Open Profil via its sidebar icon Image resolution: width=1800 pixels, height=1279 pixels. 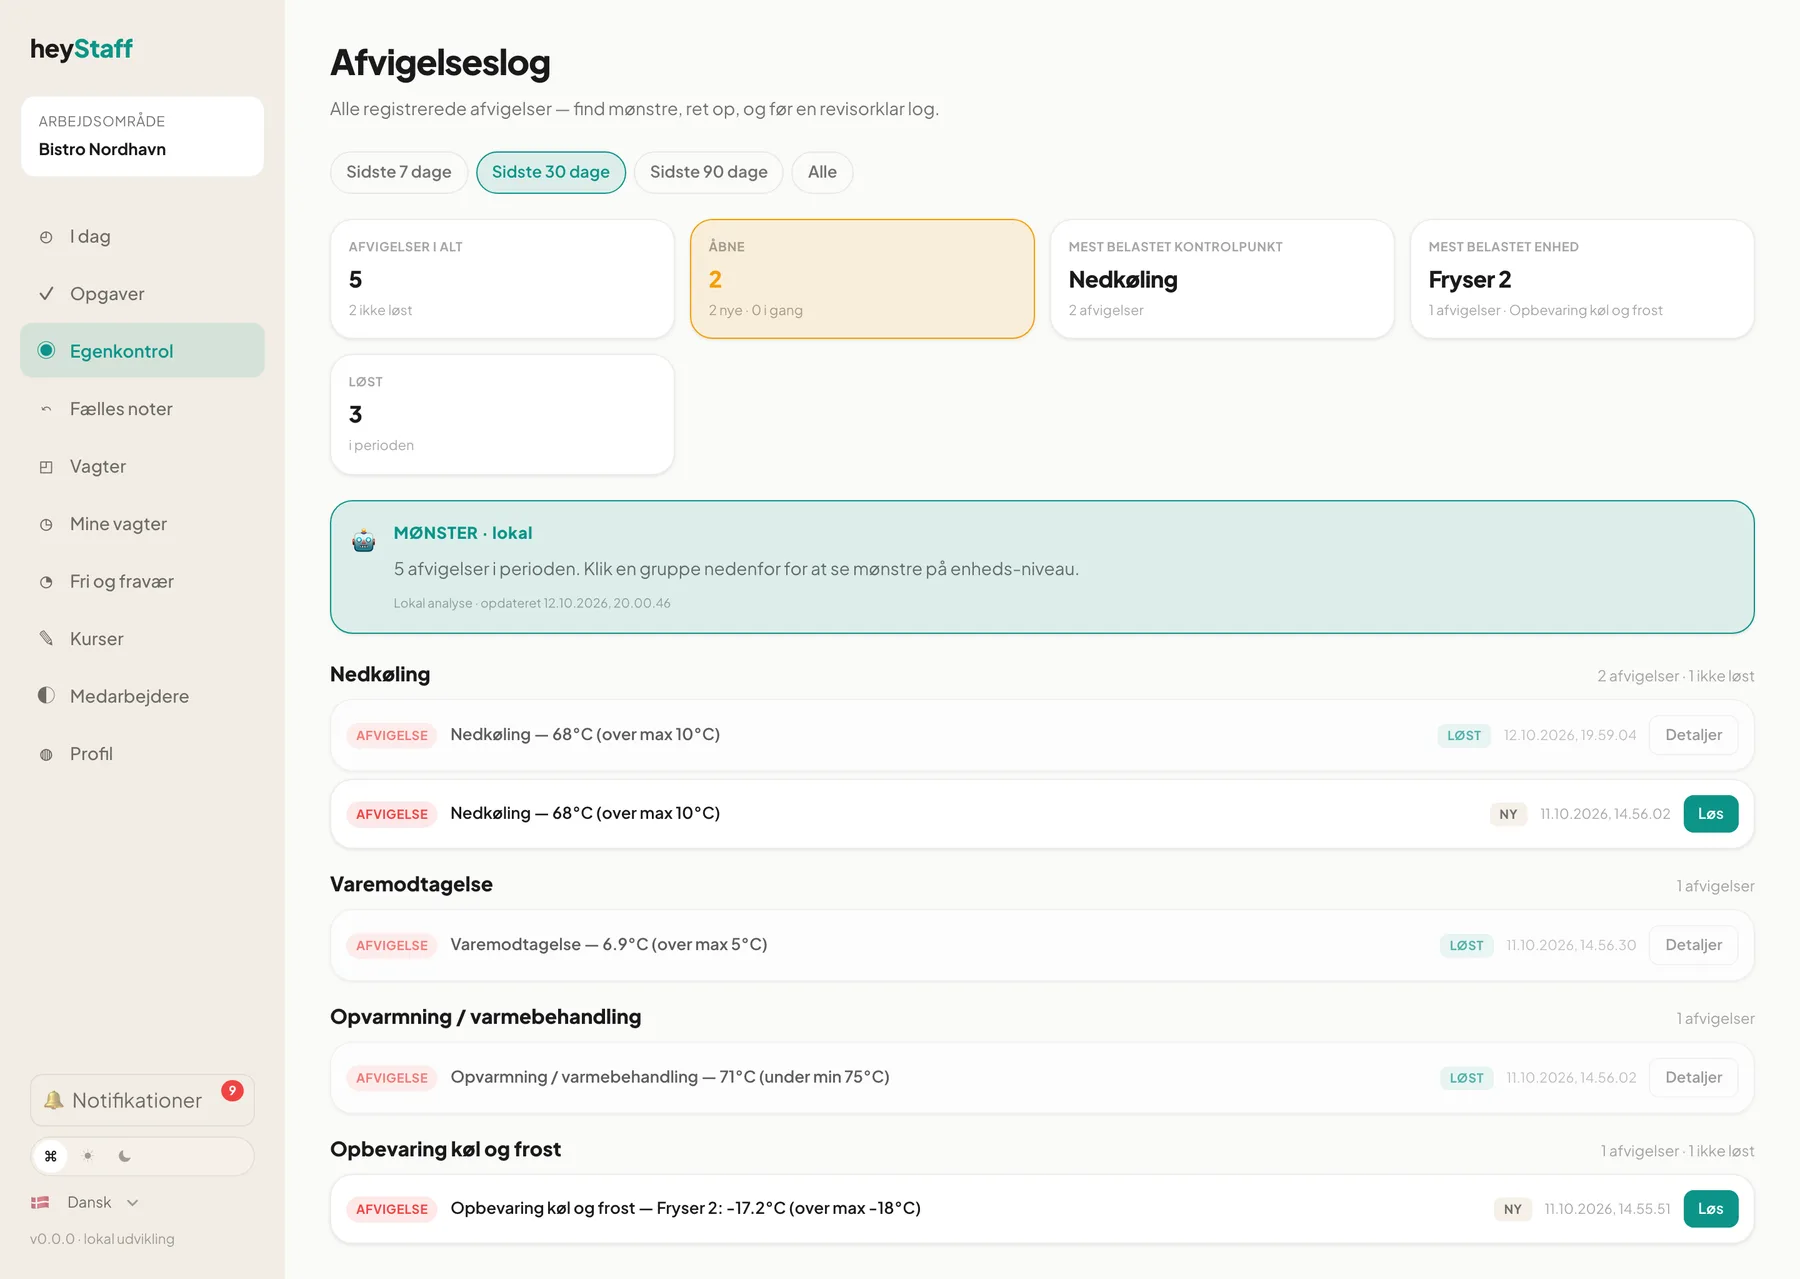(46, 754)
